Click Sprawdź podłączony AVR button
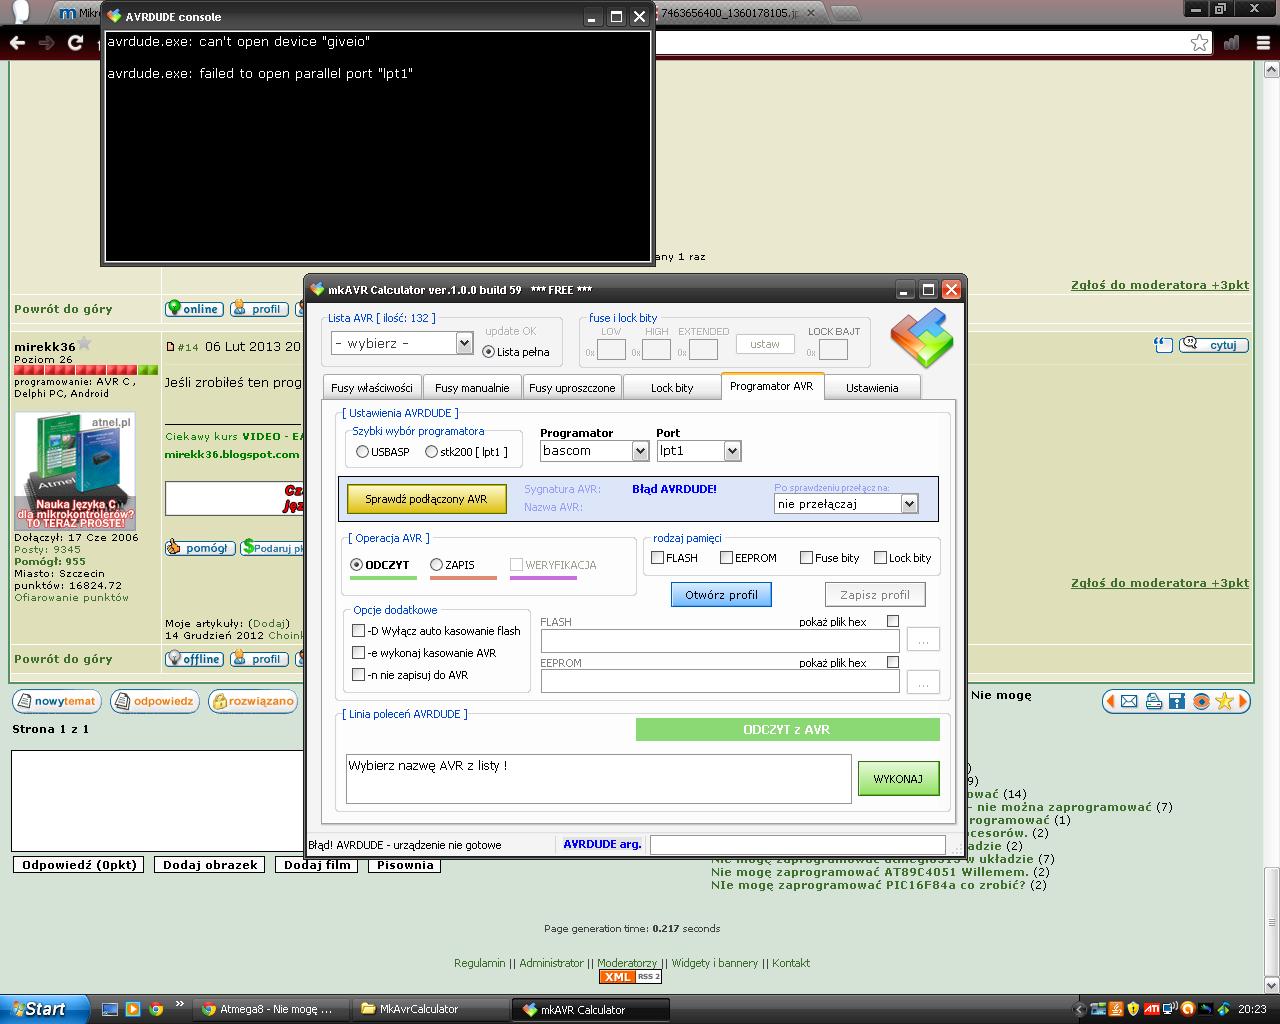1280x1024 pixels. [426, 499]
